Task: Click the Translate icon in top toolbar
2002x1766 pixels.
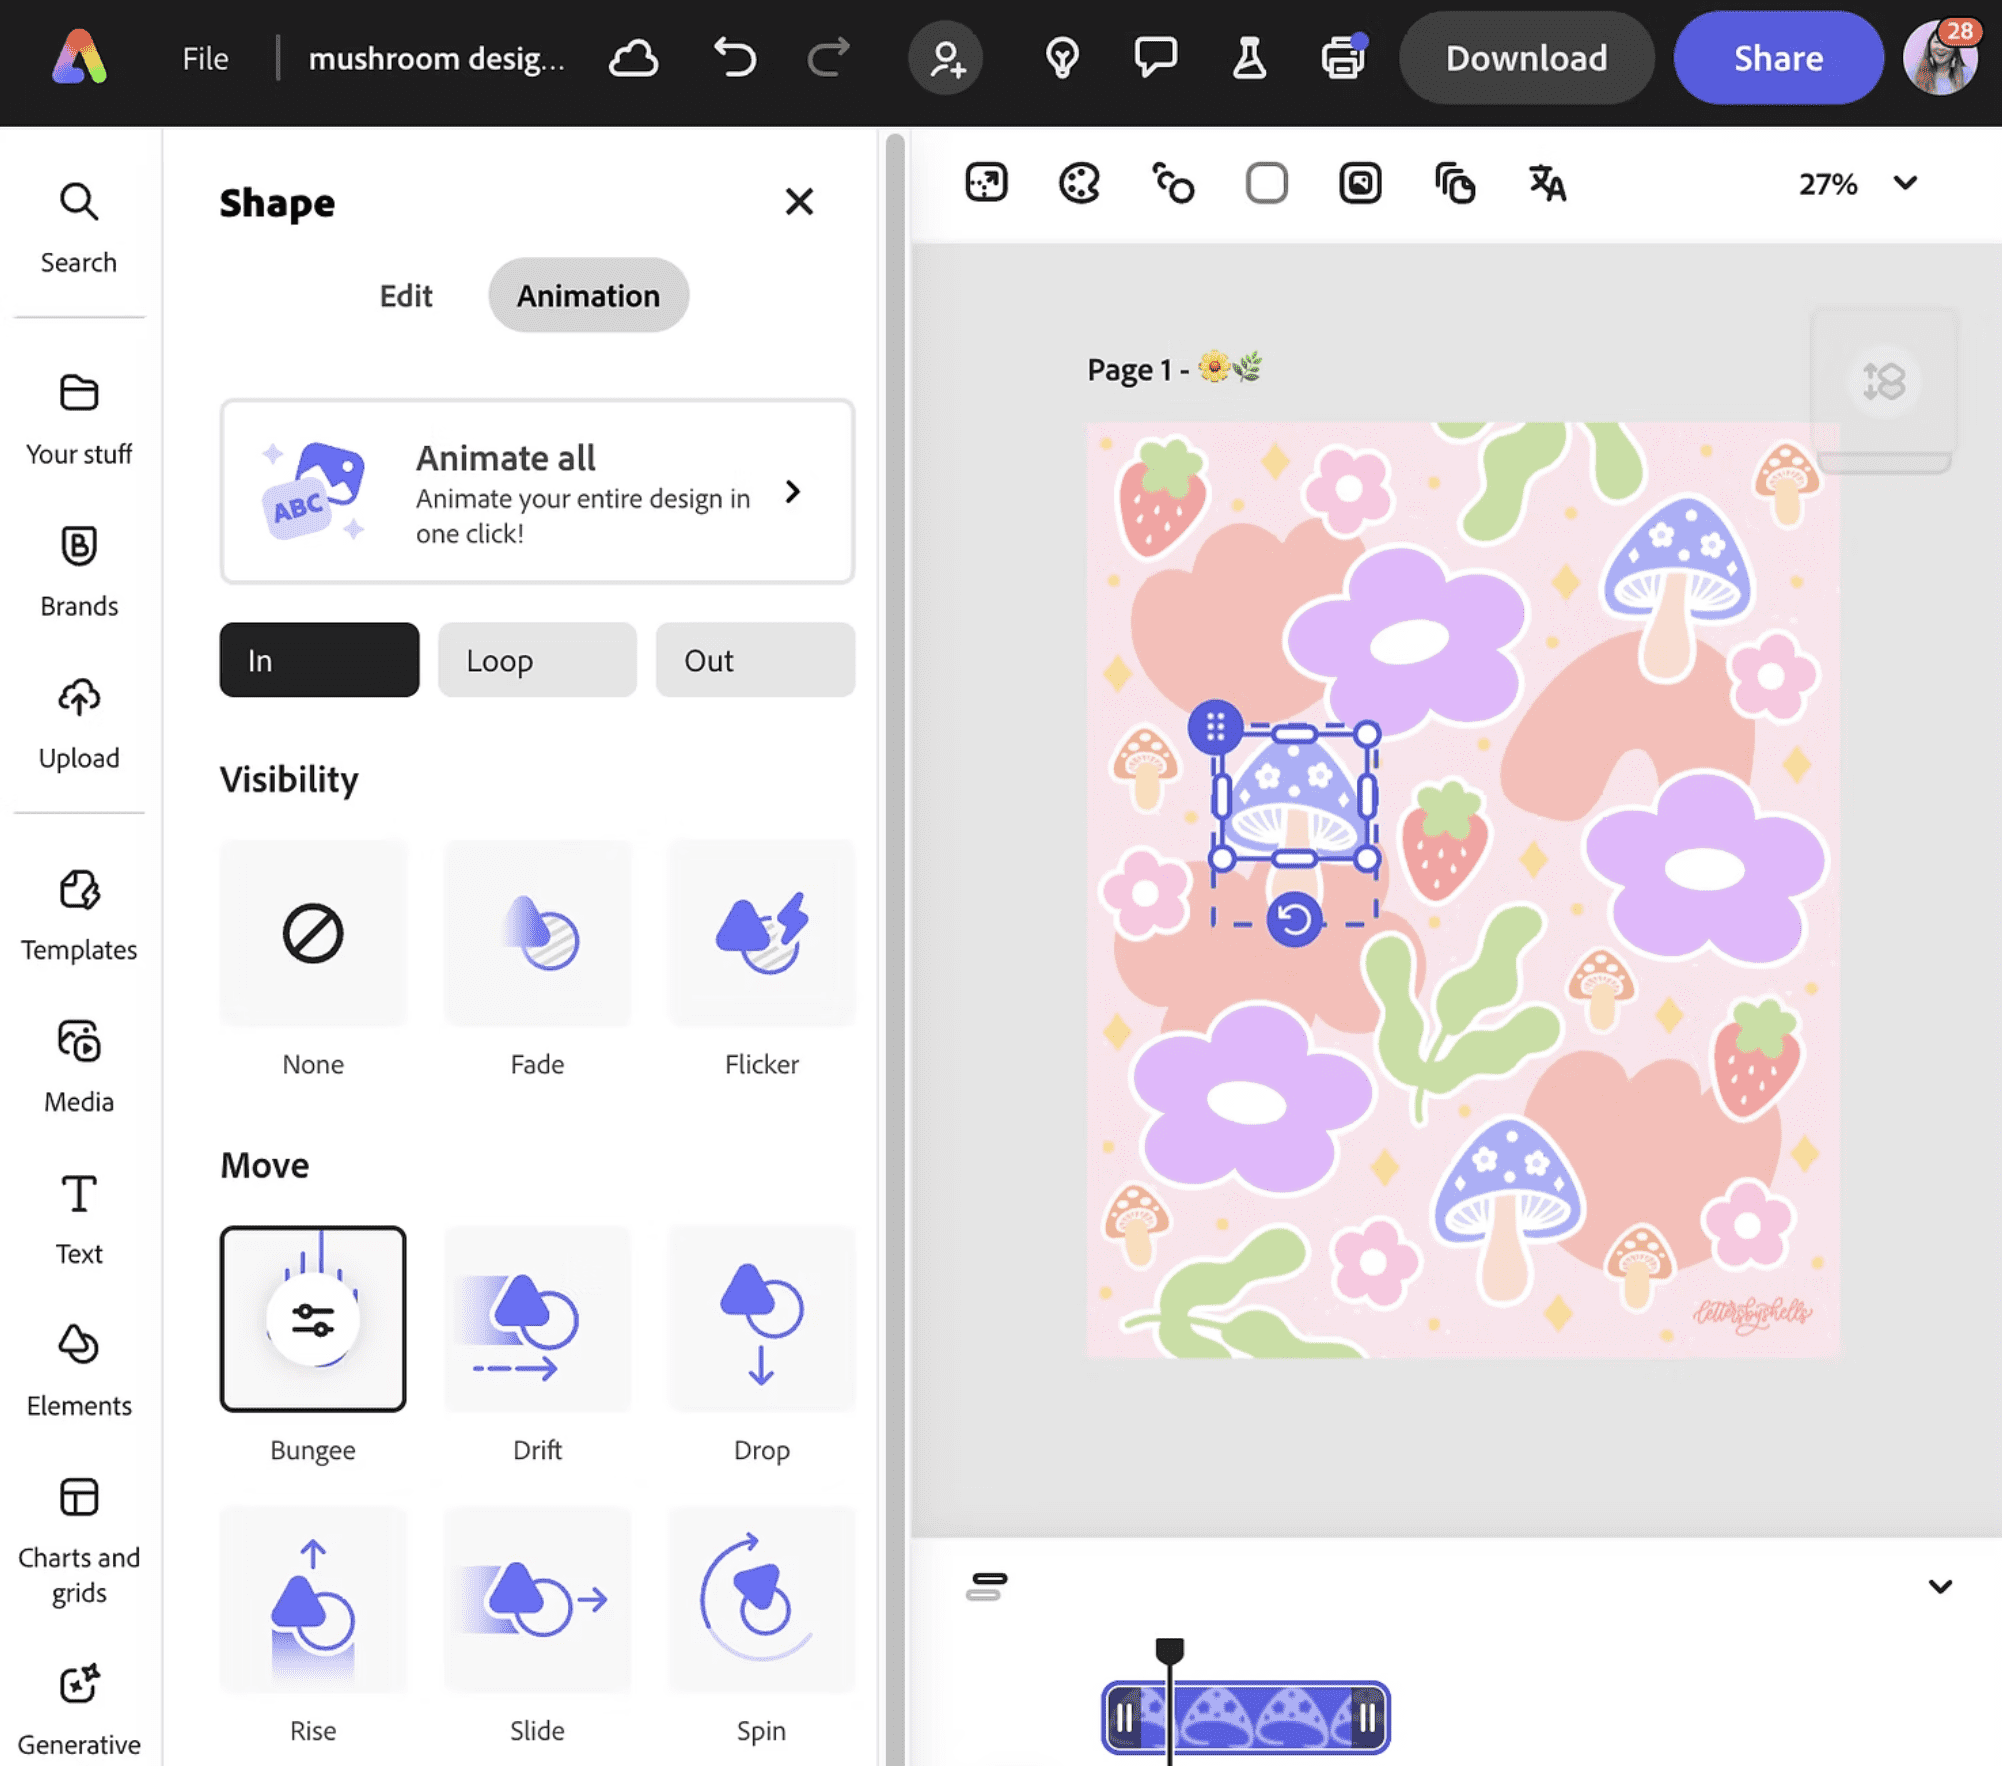Action: click(x=1547, y=184)
